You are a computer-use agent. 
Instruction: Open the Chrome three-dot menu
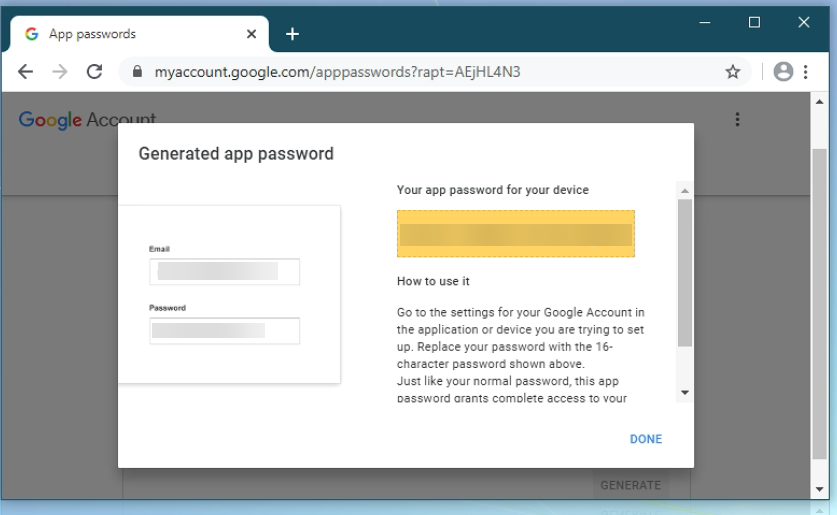coord(806,72)
